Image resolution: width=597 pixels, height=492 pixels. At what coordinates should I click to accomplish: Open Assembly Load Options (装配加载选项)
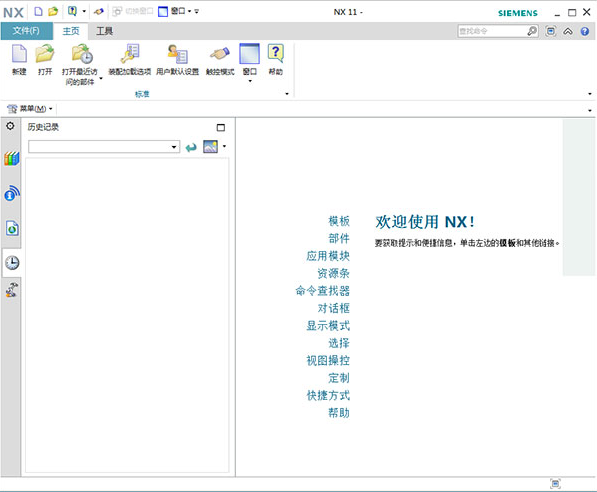pyautogui.click(x=130, y=54)
